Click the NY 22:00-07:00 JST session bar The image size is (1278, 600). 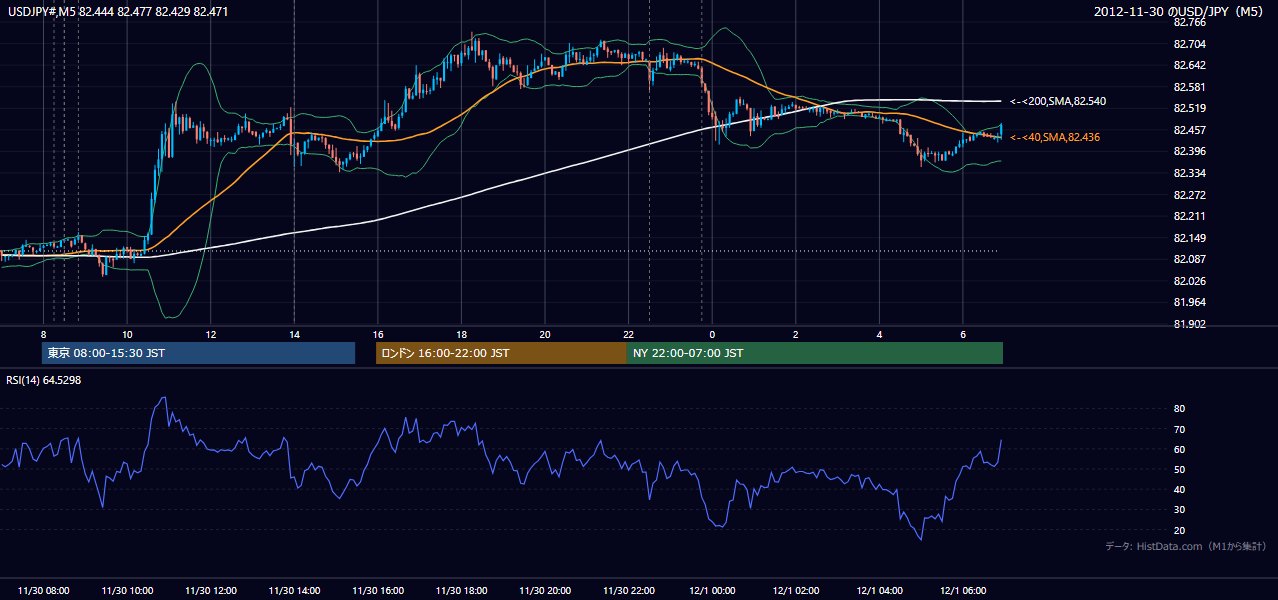pos(815,353)
